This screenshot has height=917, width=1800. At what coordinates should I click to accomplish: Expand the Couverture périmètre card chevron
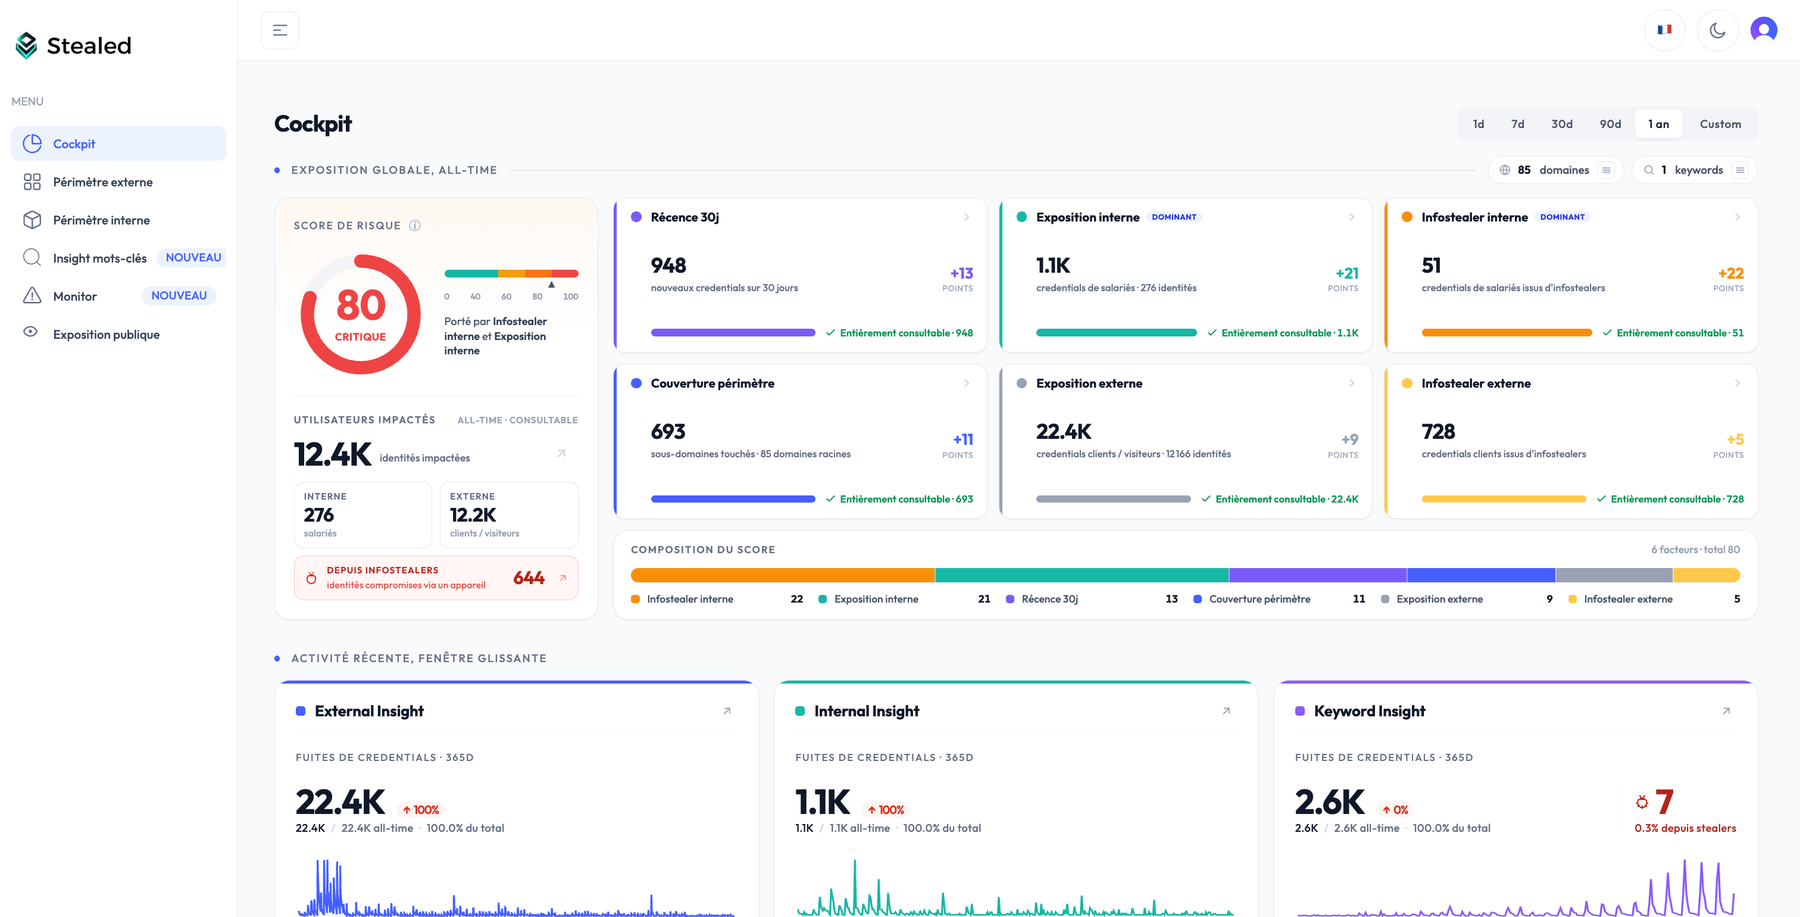click(x=966, y=383)
